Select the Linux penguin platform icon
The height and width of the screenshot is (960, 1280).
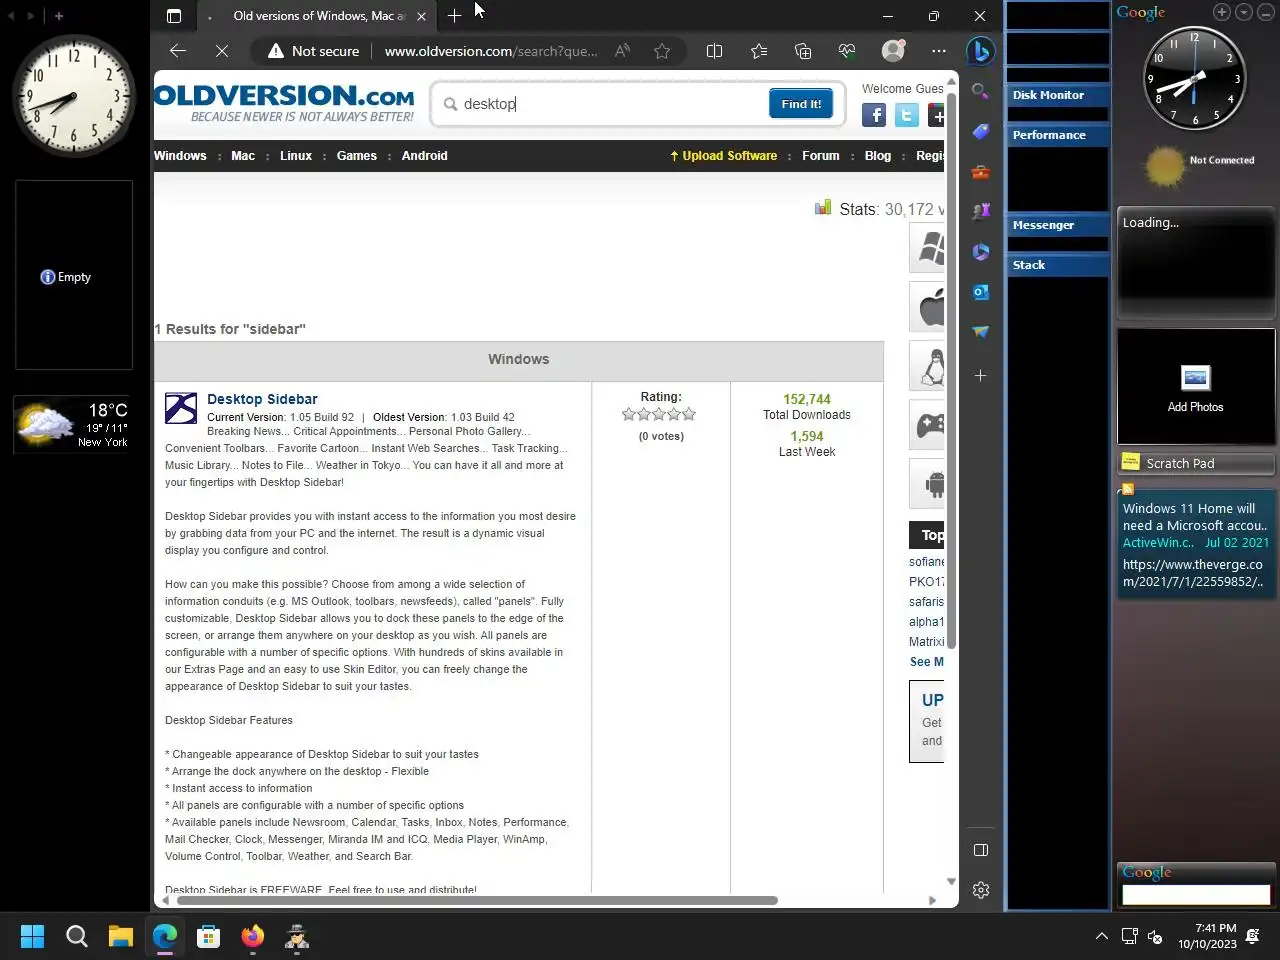pos(927,366)
